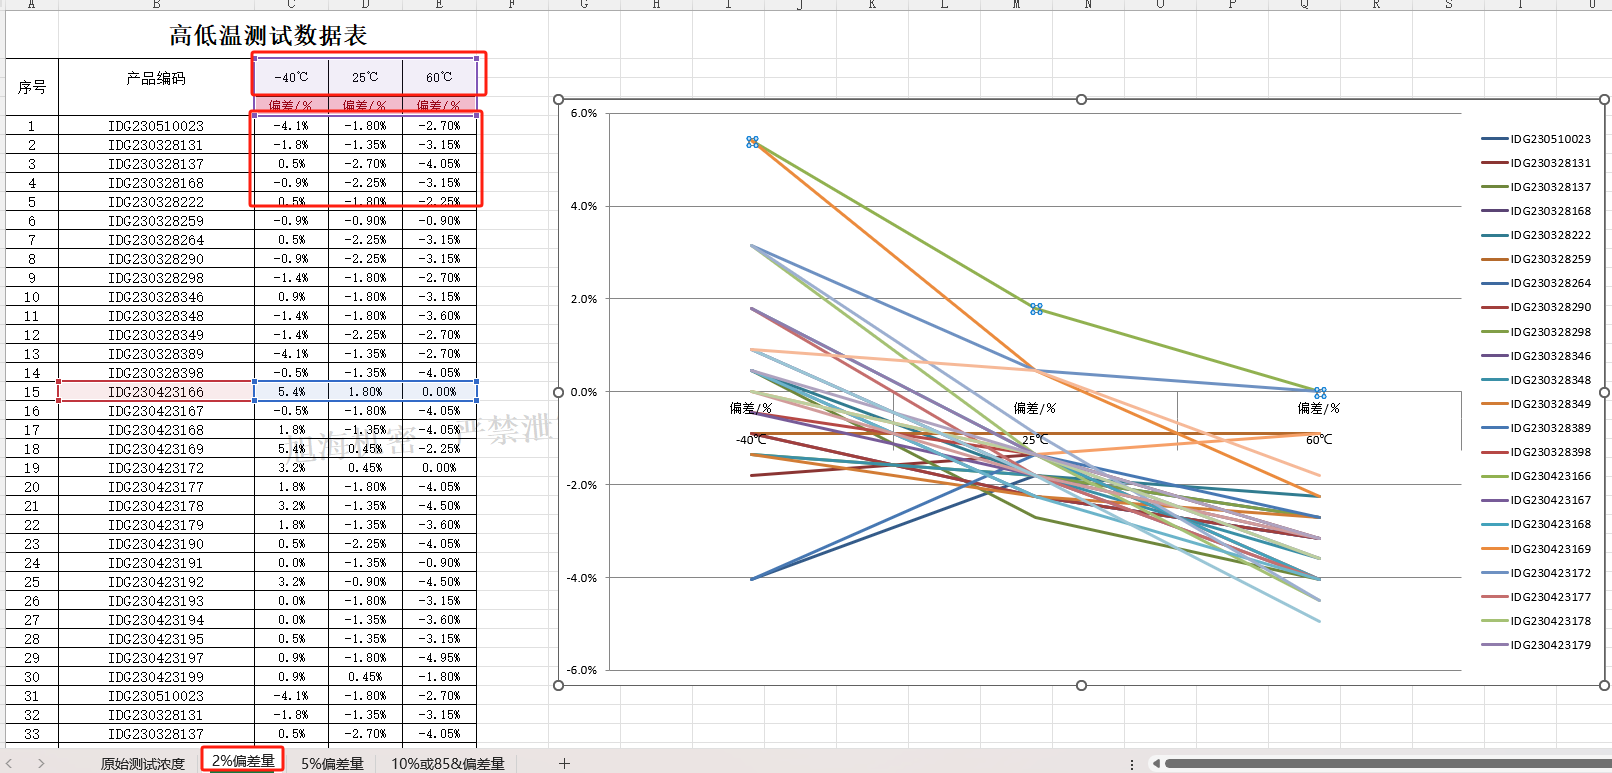Select legend entry IDG230423169 in the chart

1536,549
